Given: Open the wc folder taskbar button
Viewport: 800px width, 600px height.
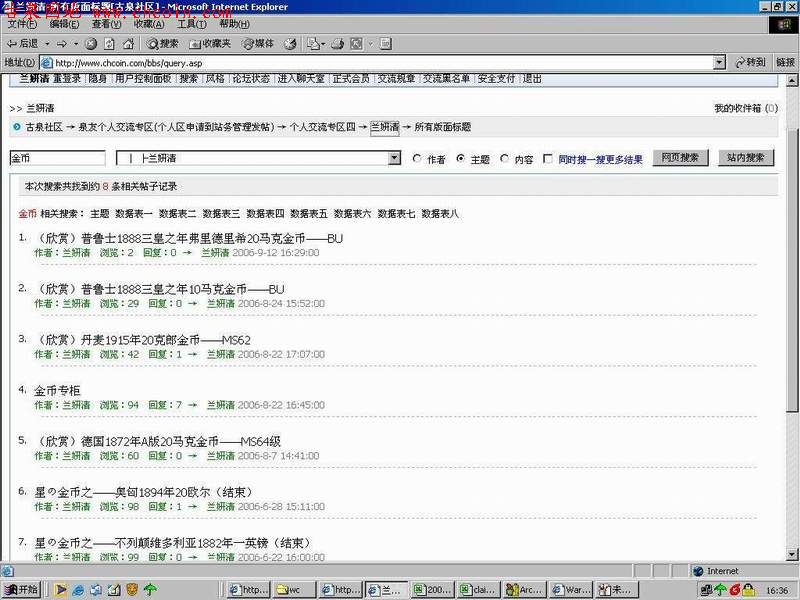Looking at the screenshot, I should (293, 590).
